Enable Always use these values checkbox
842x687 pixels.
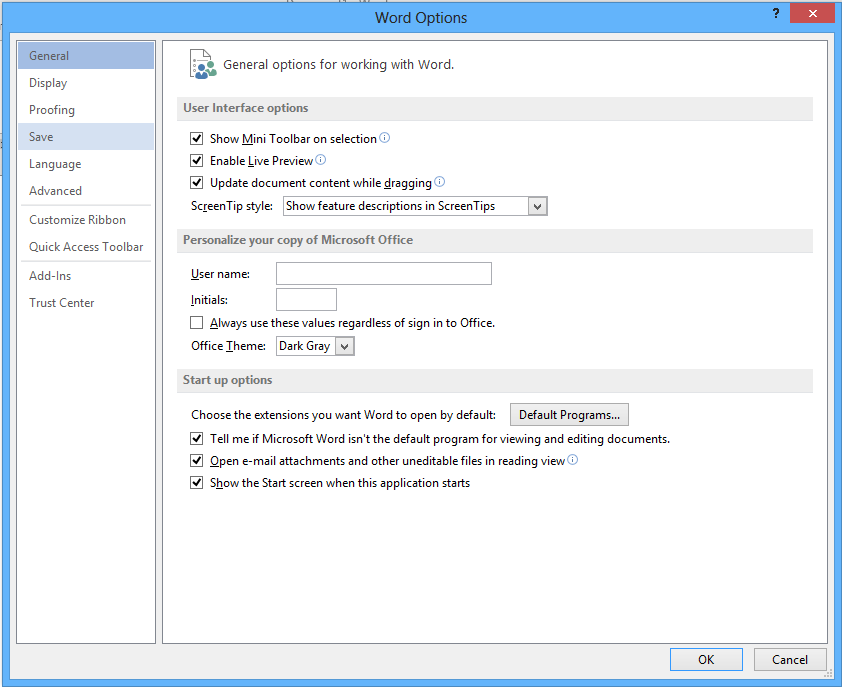pos(197,323)
